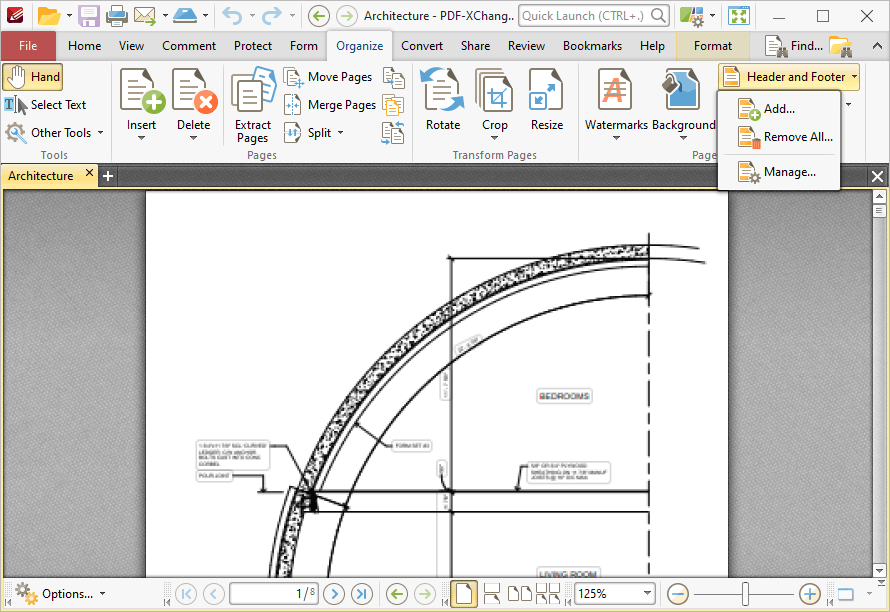This screenshot has height=612, width=890.
Task: Open a new document tab with plus
Action: click(x=107, y=177)
